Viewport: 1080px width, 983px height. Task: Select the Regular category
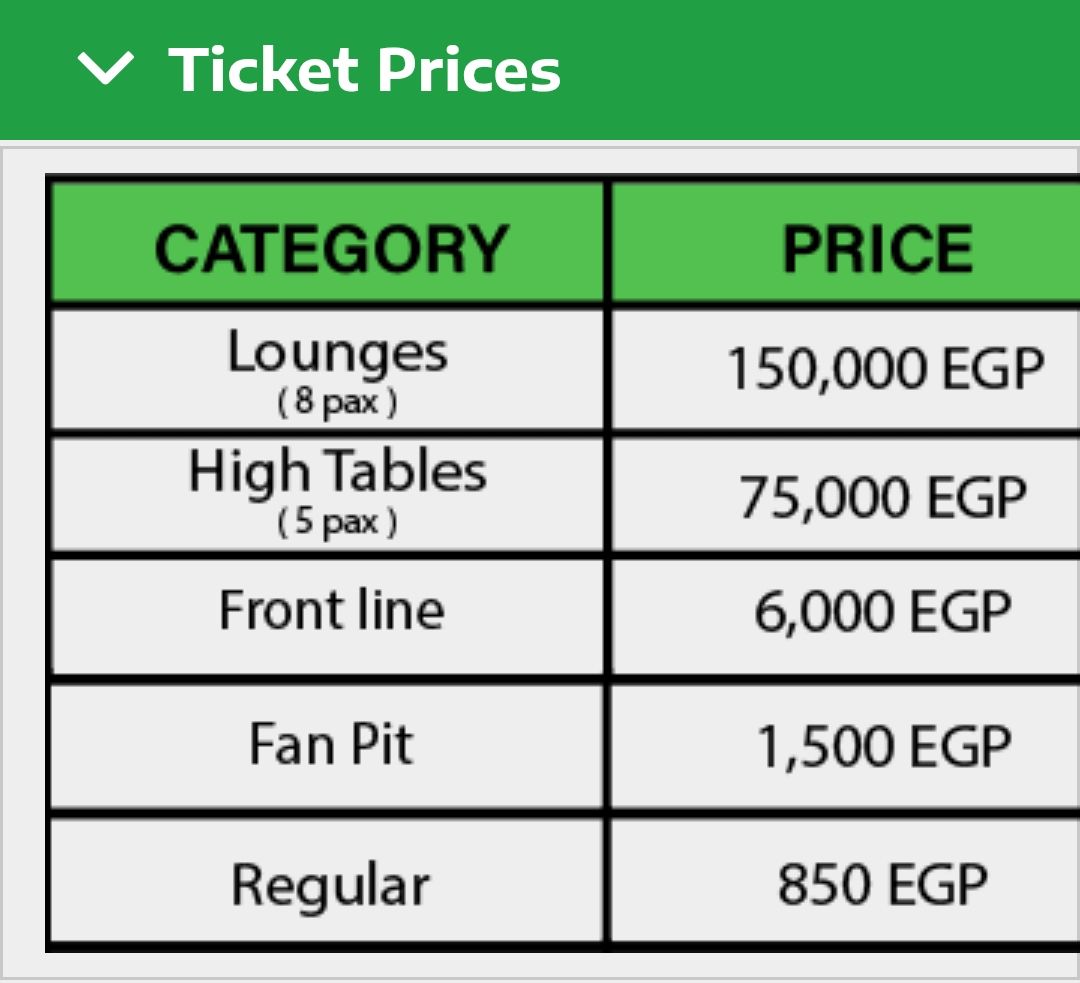[x=331, y=886]
